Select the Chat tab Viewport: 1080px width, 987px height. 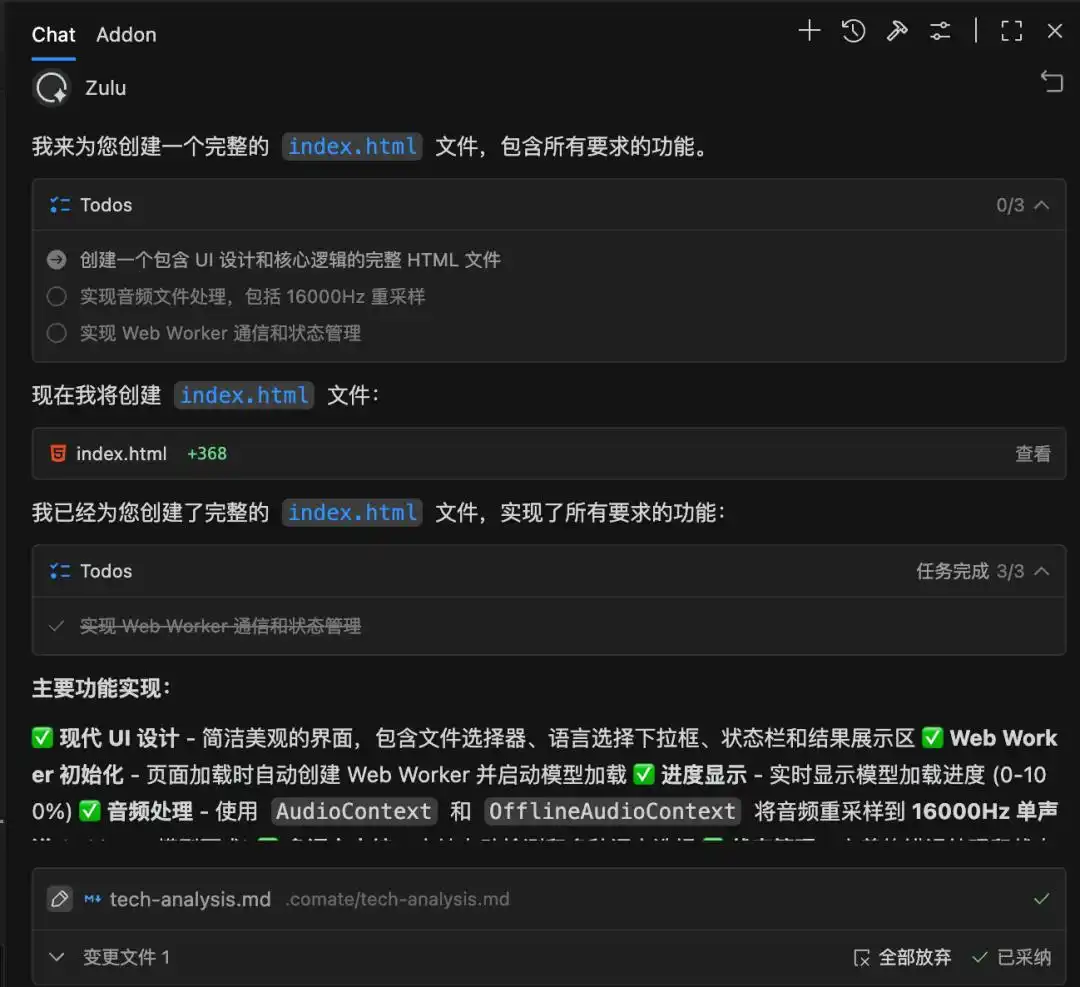[x=53, y=35]
